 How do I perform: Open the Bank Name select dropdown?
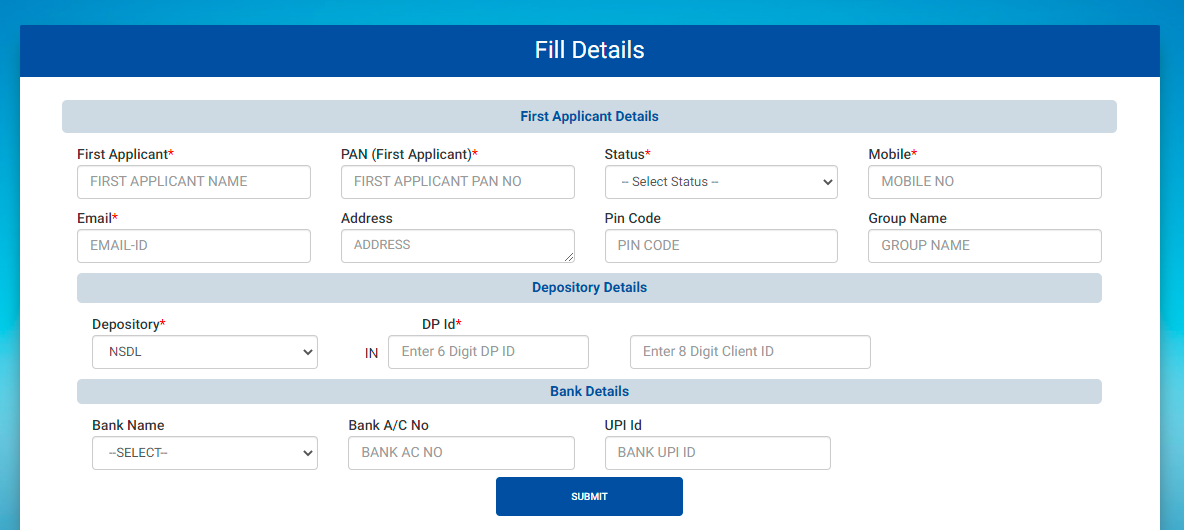pos(204,453)
